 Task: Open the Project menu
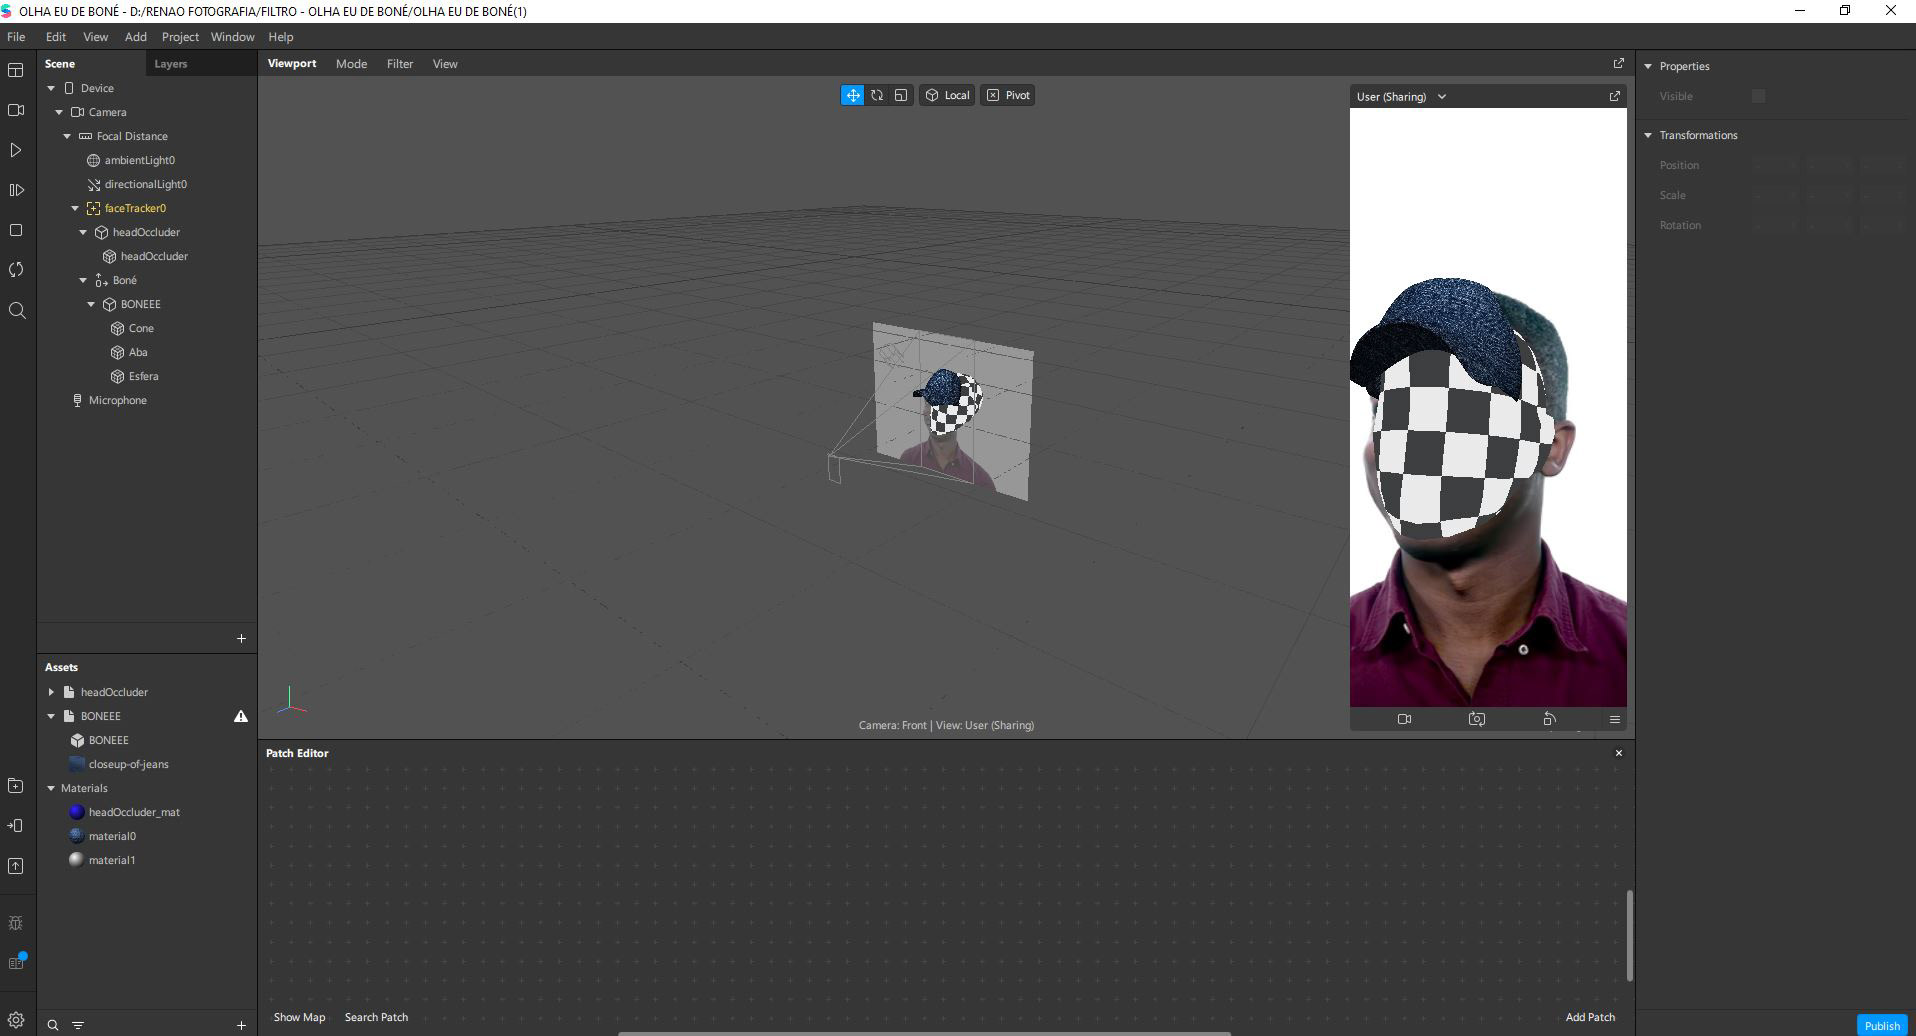point(180,36)
